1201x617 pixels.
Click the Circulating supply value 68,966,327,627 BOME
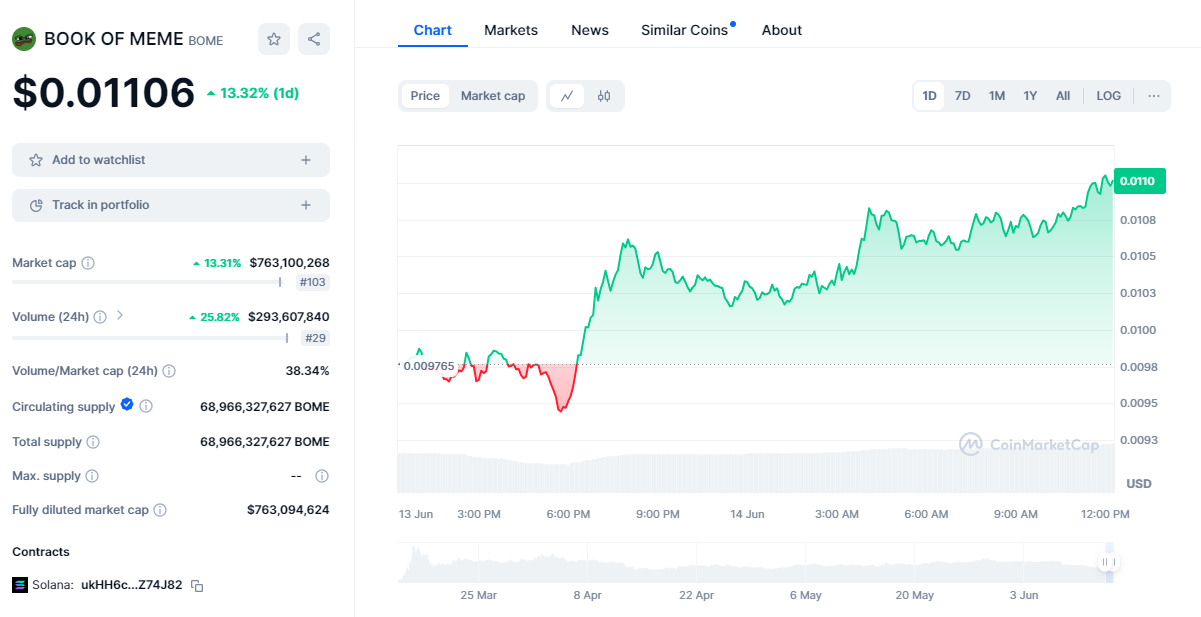265,407
